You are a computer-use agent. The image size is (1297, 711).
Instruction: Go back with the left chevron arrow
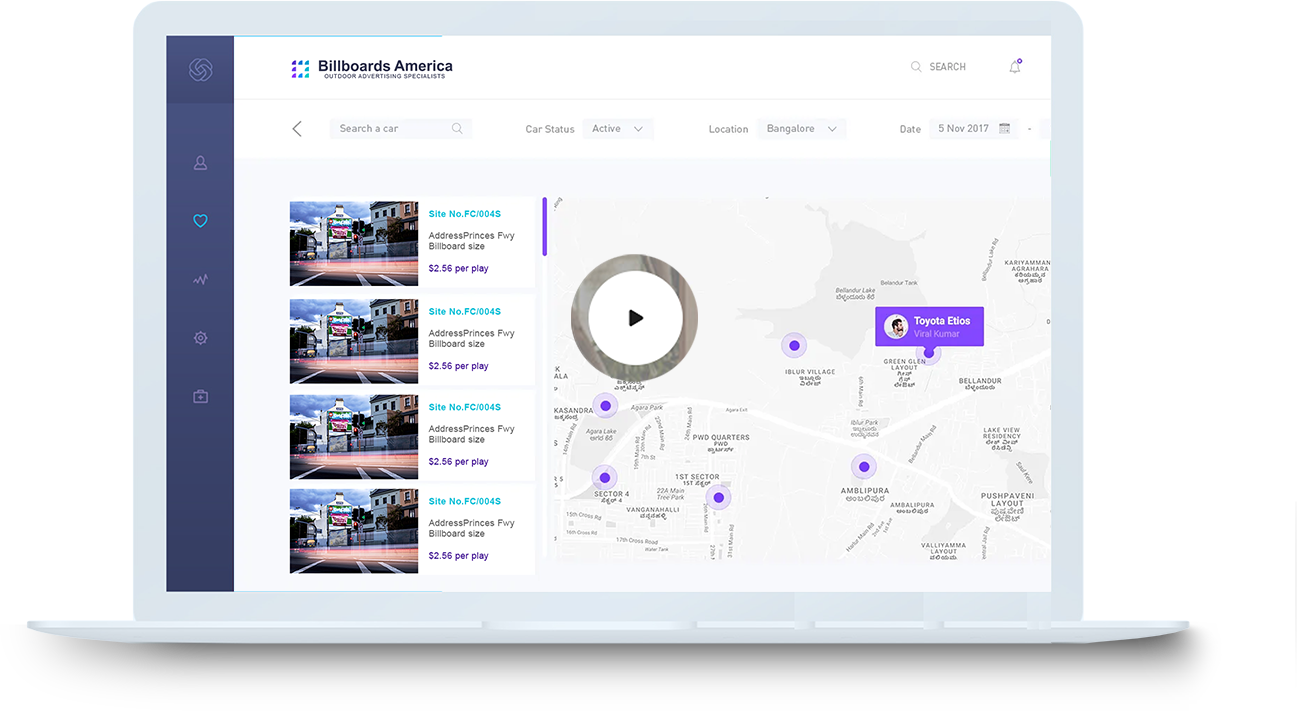(297, 128)
